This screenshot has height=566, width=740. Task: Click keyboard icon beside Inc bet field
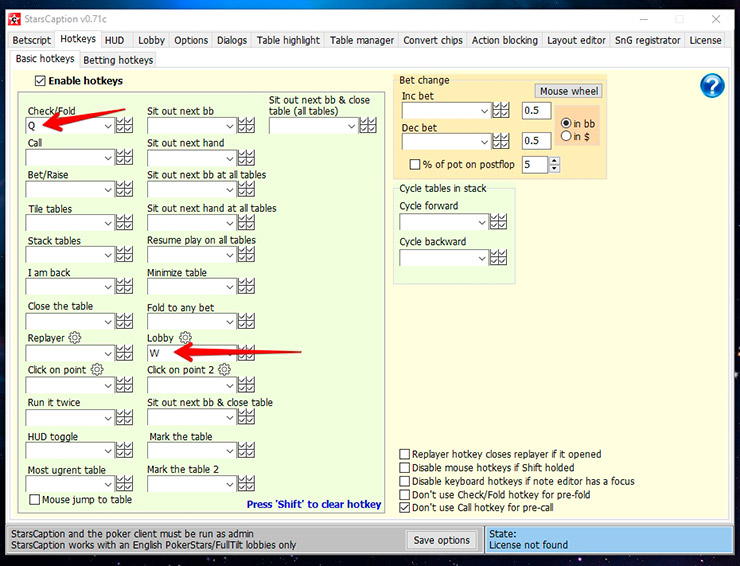(x=502, y=111)
